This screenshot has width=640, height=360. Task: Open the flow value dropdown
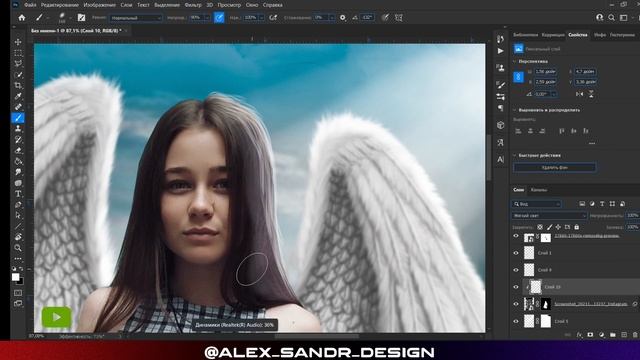coord(262,18)
